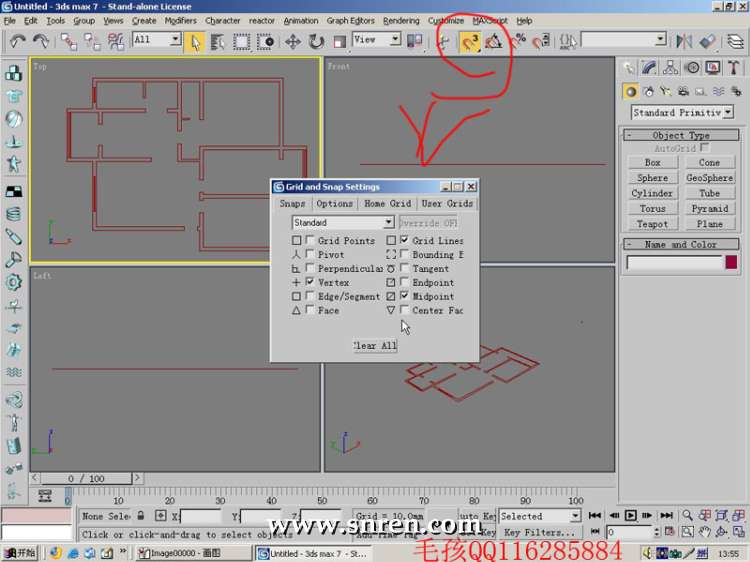
Task: Choose the Rectangular Selection Region tool
Action: coord(241,42)
